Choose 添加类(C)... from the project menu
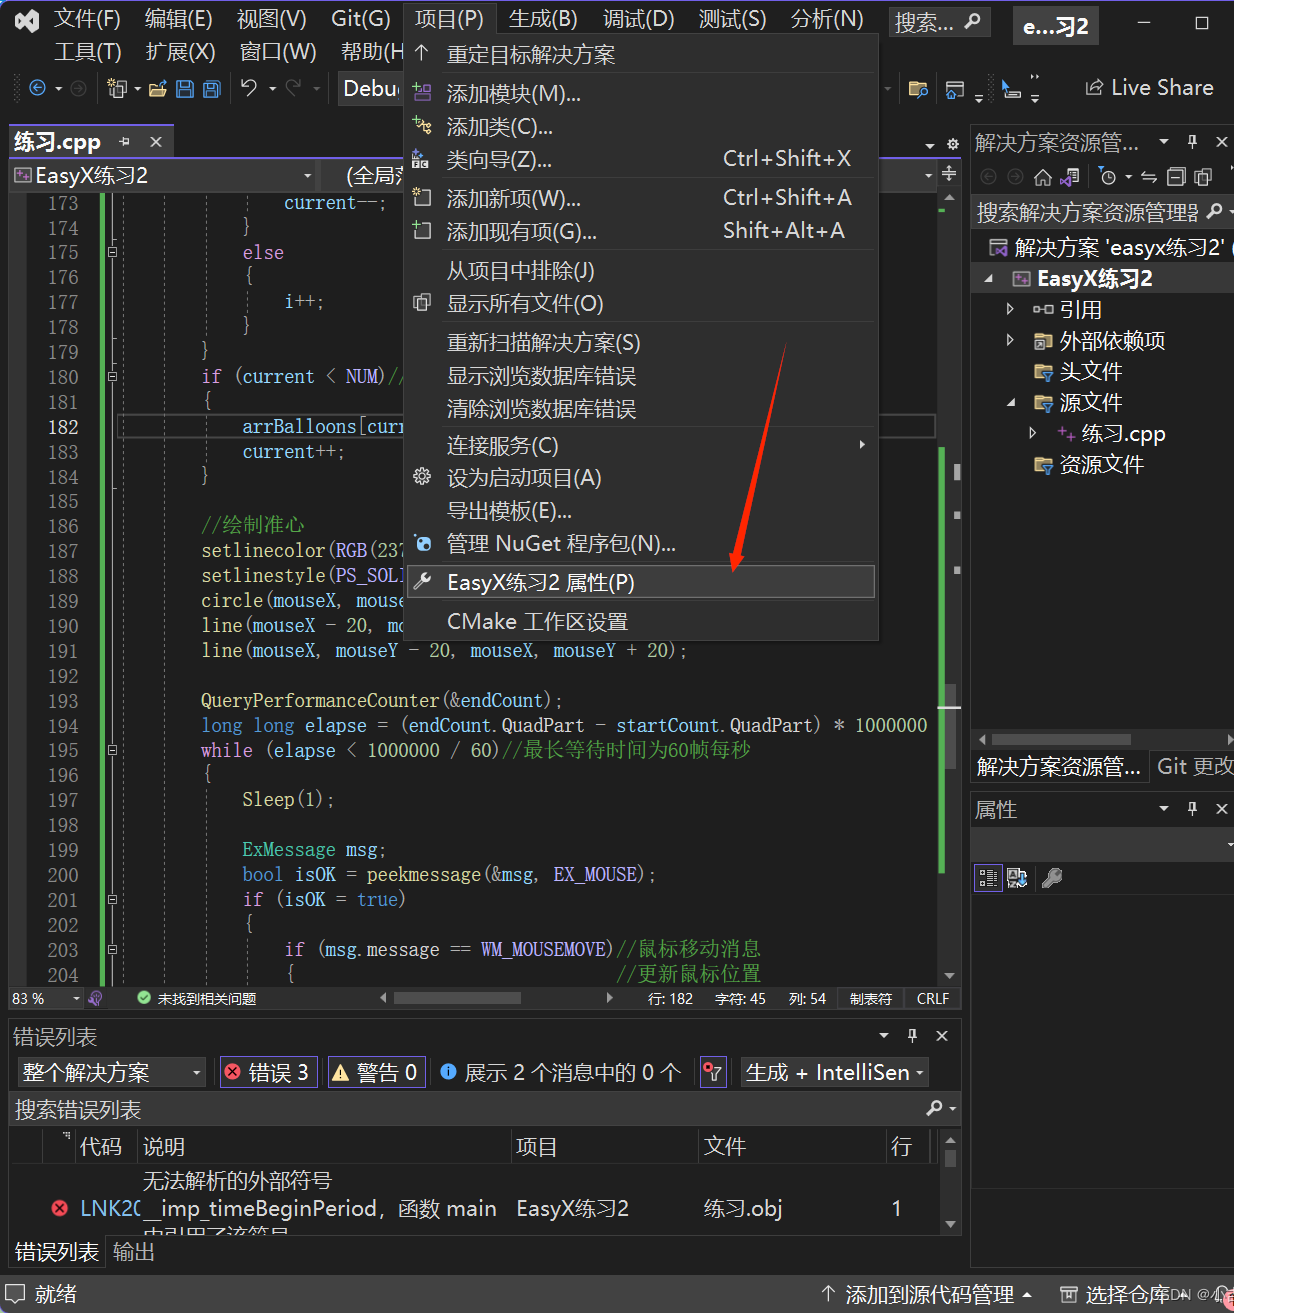 (640, 127)
